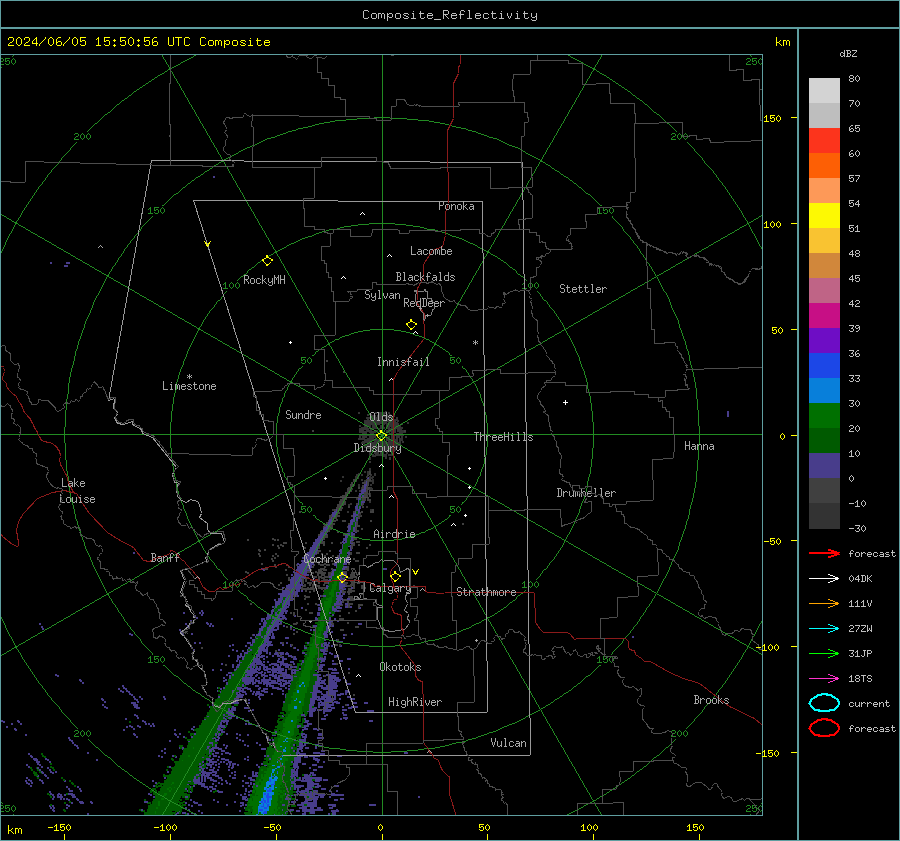This screenshot has width=900, height=841.
Task: Click the RockyMH station label
Action: click(264, 280)
